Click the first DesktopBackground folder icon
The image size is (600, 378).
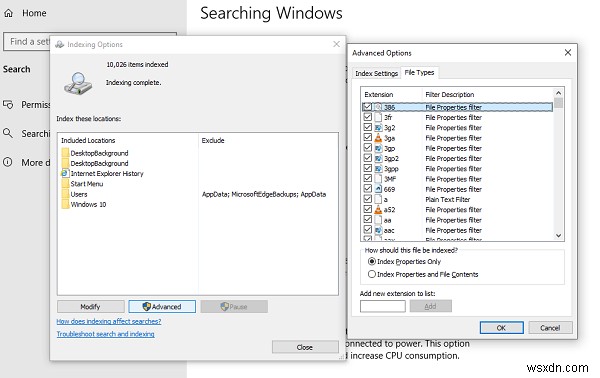(x=65, y=153)
